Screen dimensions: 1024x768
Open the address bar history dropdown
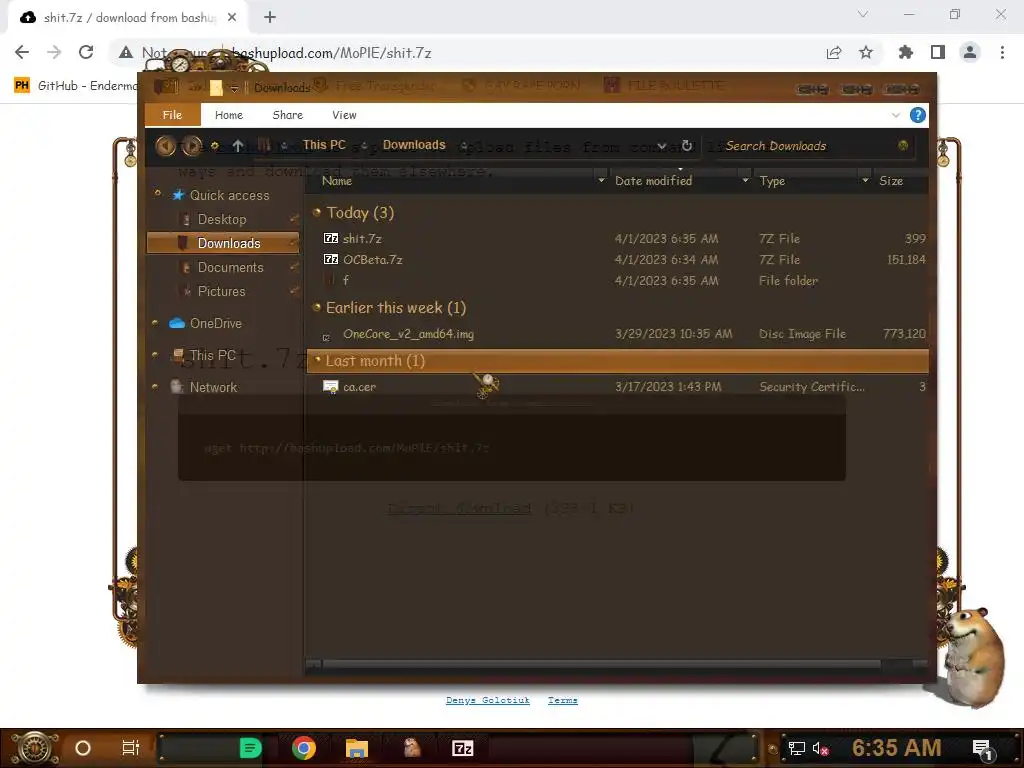click(x=662, y=146)
